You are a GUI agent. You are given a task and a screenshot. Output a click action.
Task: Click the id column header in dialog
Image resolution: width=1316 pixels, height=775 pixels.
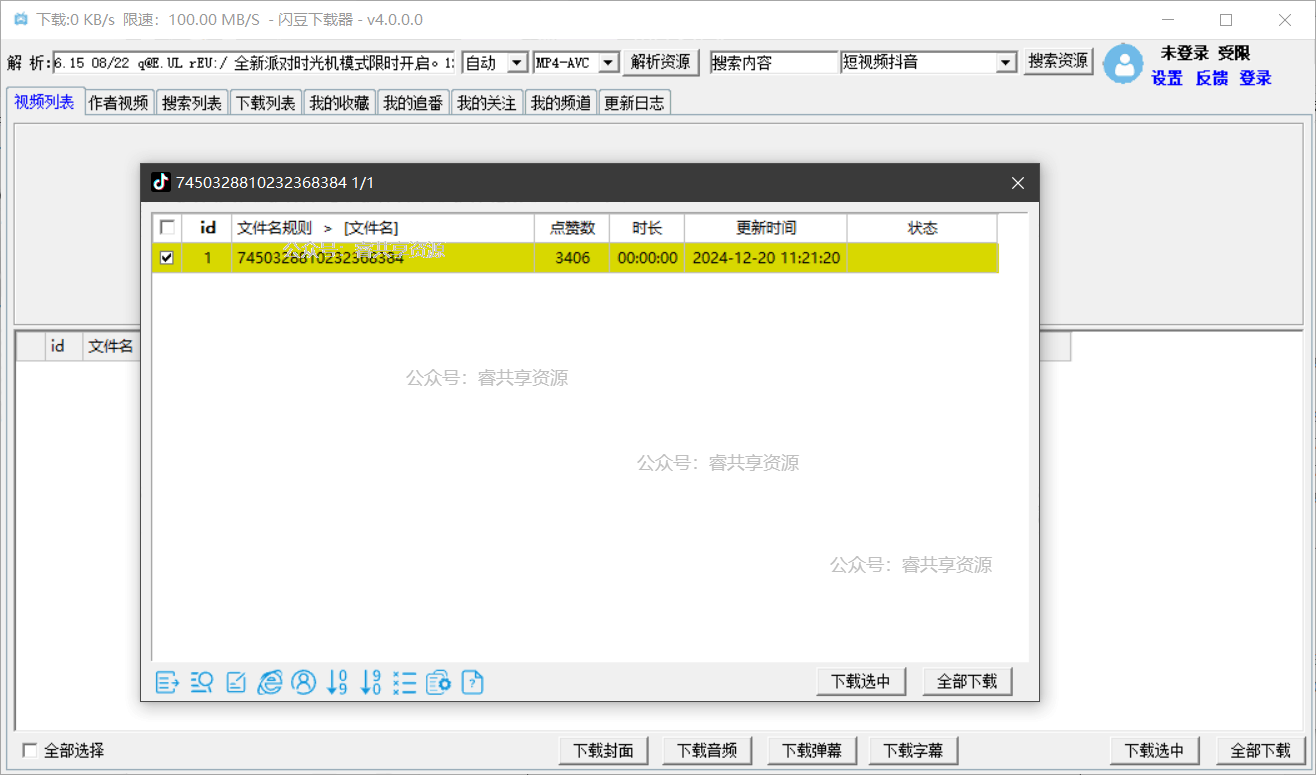(208, 228)
